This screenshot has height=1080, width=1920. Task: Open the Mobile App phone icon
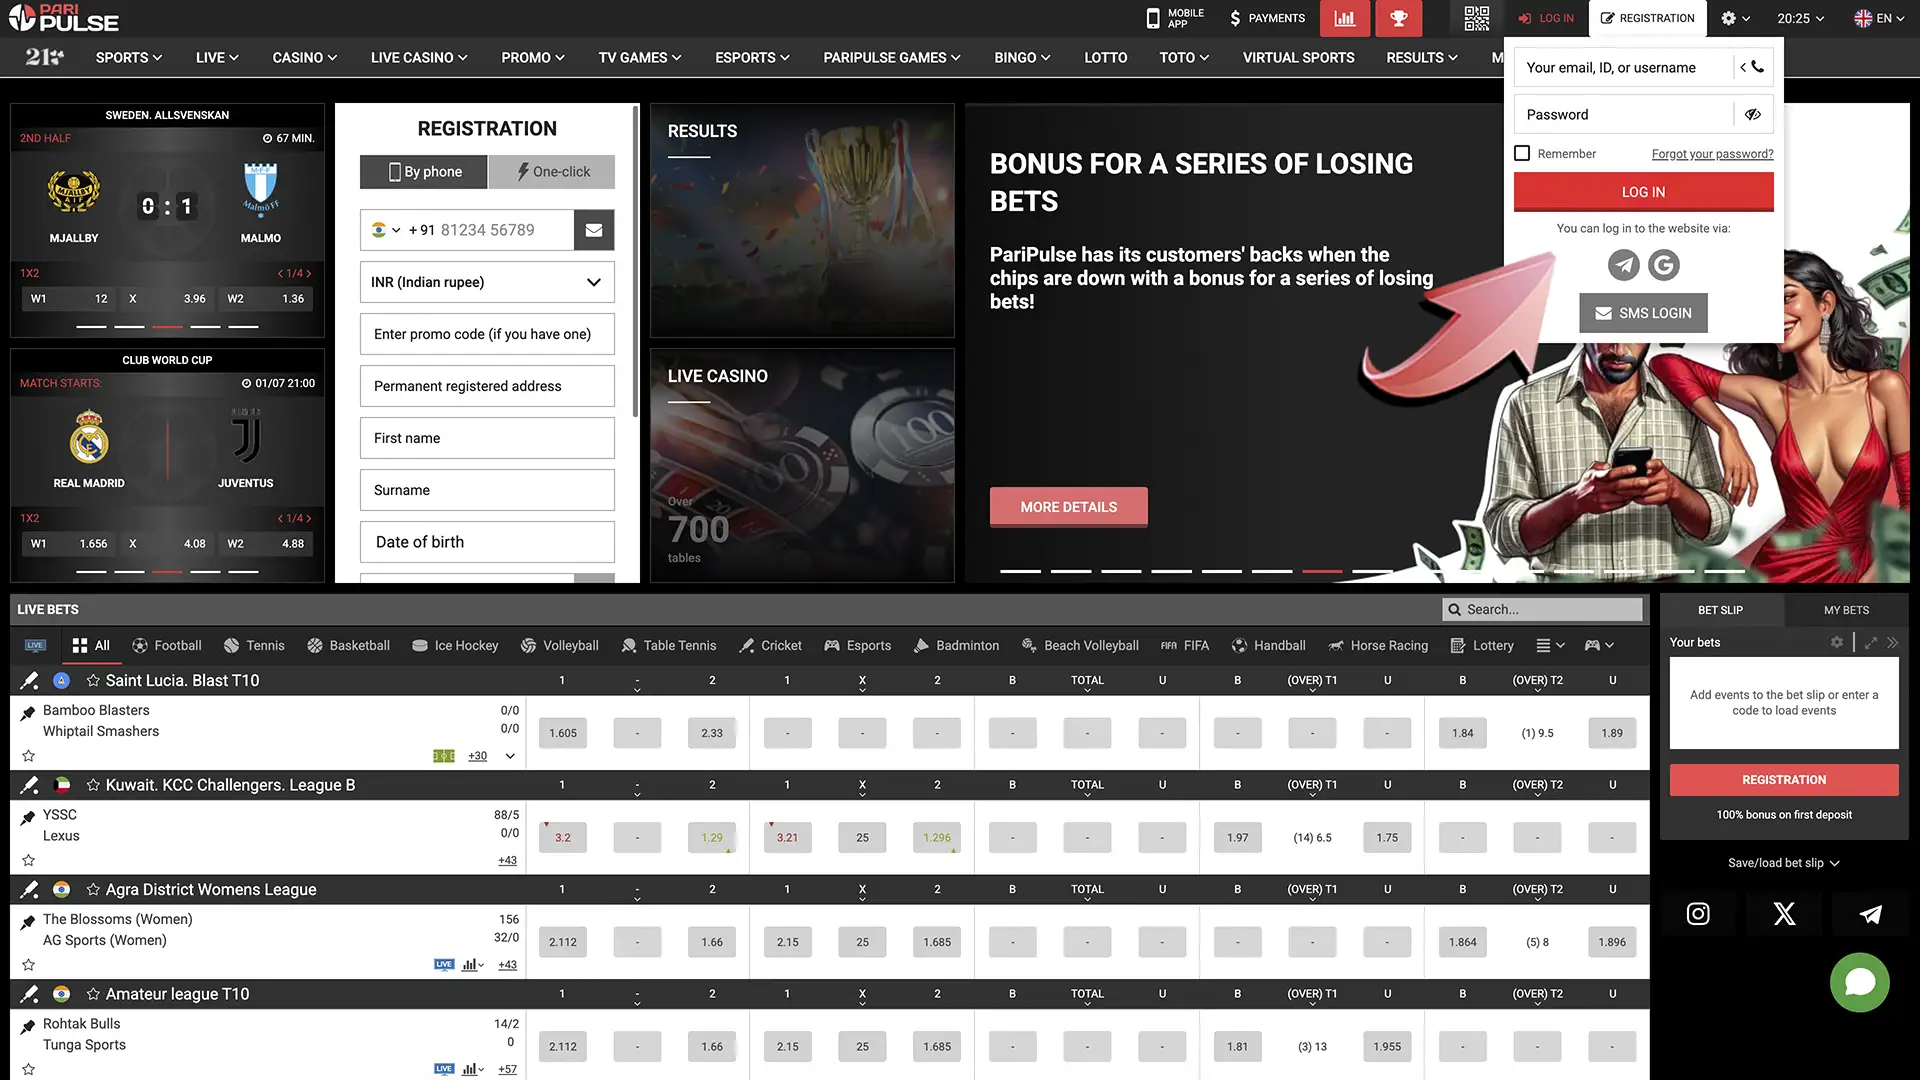click(1153, 18)
